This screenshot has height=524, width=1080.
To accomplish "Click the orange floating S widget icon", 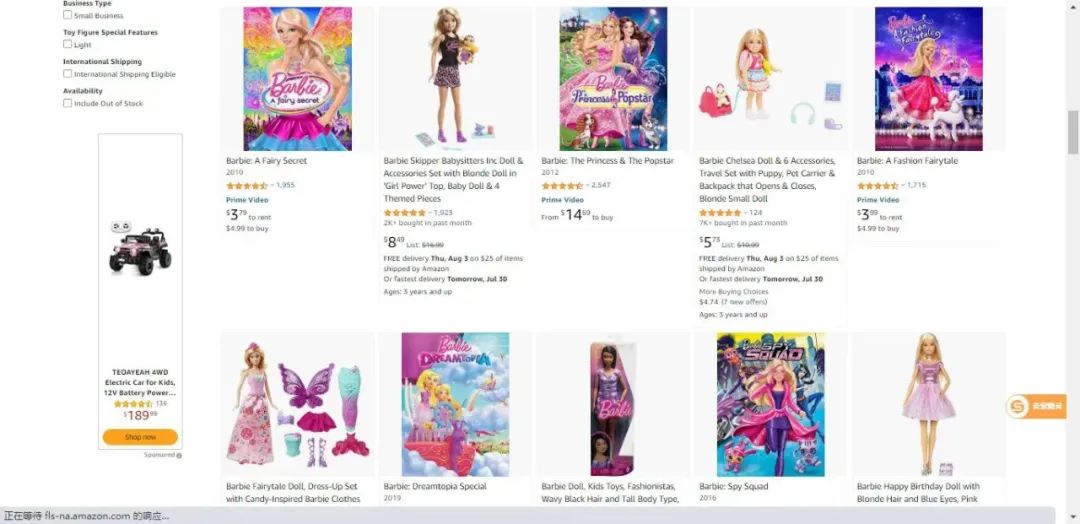I will tap(1017, 406).
